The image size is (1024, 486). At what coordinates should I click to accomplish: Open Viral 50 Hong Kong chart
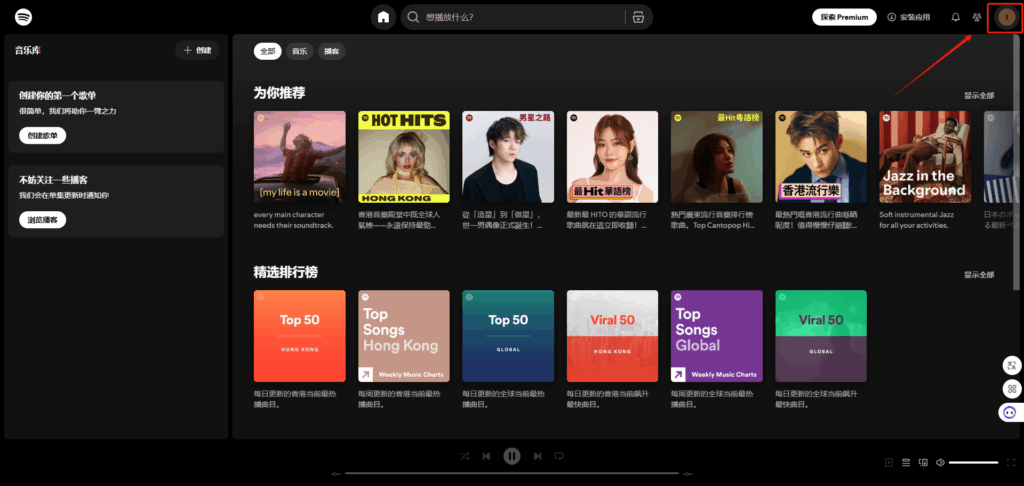point(613,336)
